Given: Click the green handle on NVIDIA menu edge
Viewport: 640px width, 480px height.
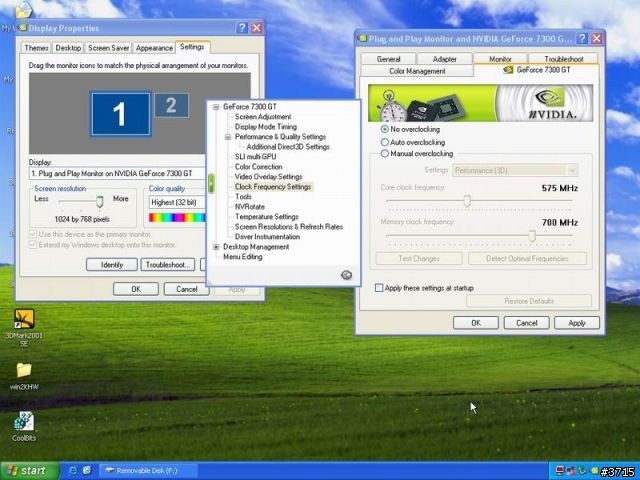Looking at the screenshot, I should 211,184.
